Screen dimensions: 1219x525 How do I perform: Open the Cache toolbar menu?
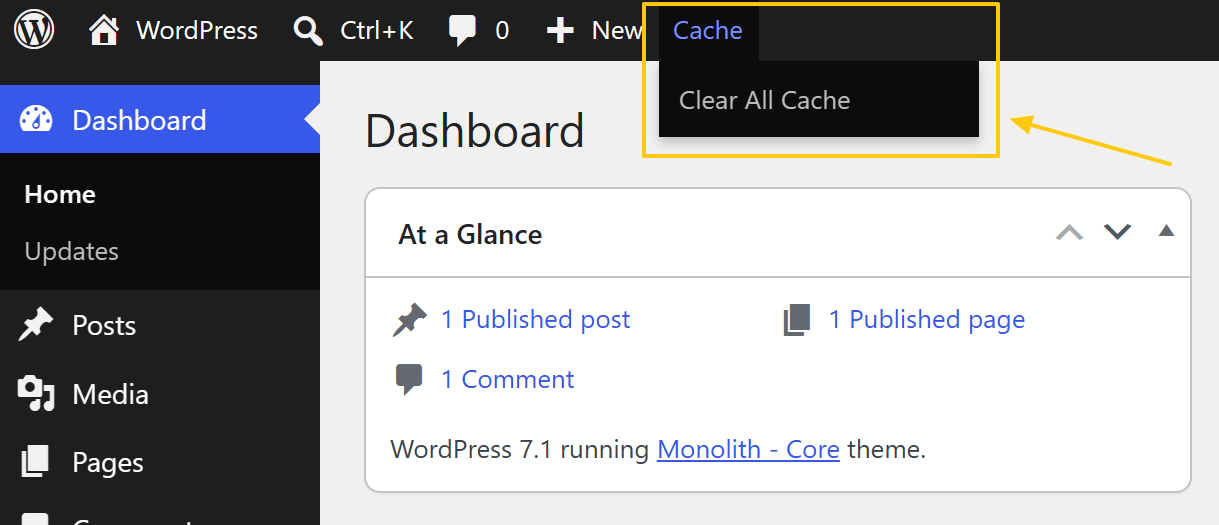(x=708, y=31)
